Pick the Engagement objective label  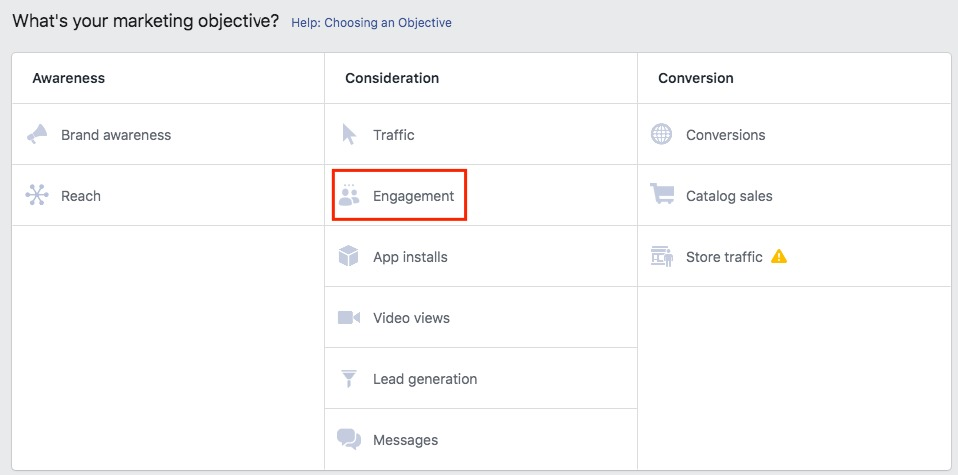point(414,196)
